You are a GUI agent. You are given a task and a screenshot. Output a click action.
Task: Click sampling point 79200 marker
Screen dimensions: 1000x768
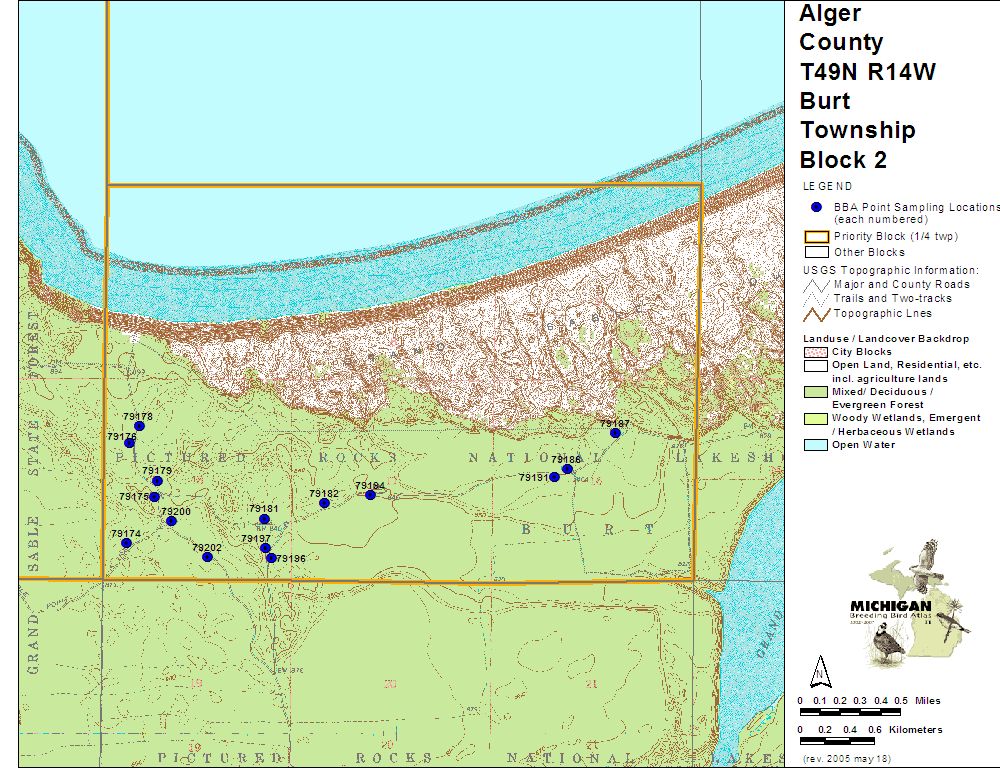171,521
